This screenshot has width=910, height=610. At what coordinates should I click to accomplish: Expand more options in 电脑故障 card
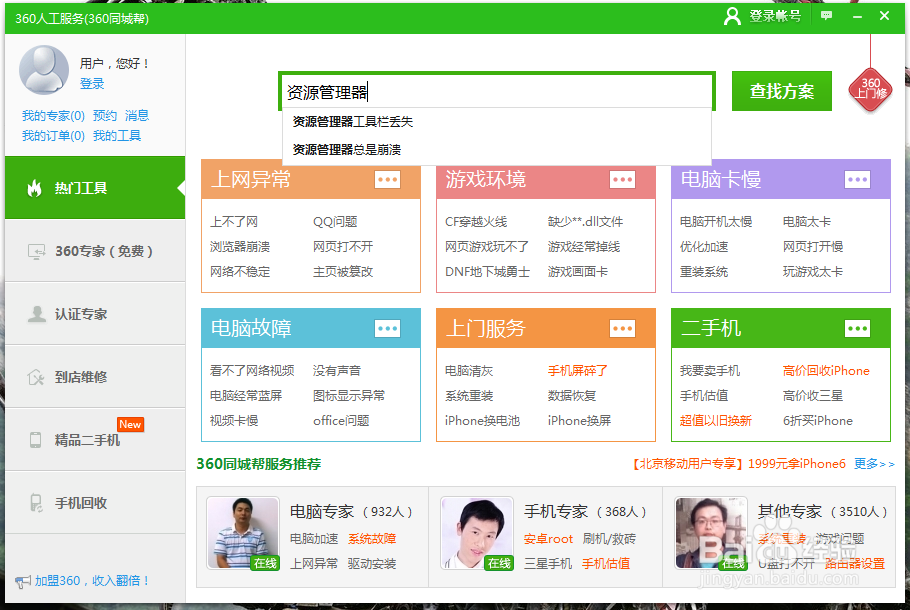coord(387,329)
